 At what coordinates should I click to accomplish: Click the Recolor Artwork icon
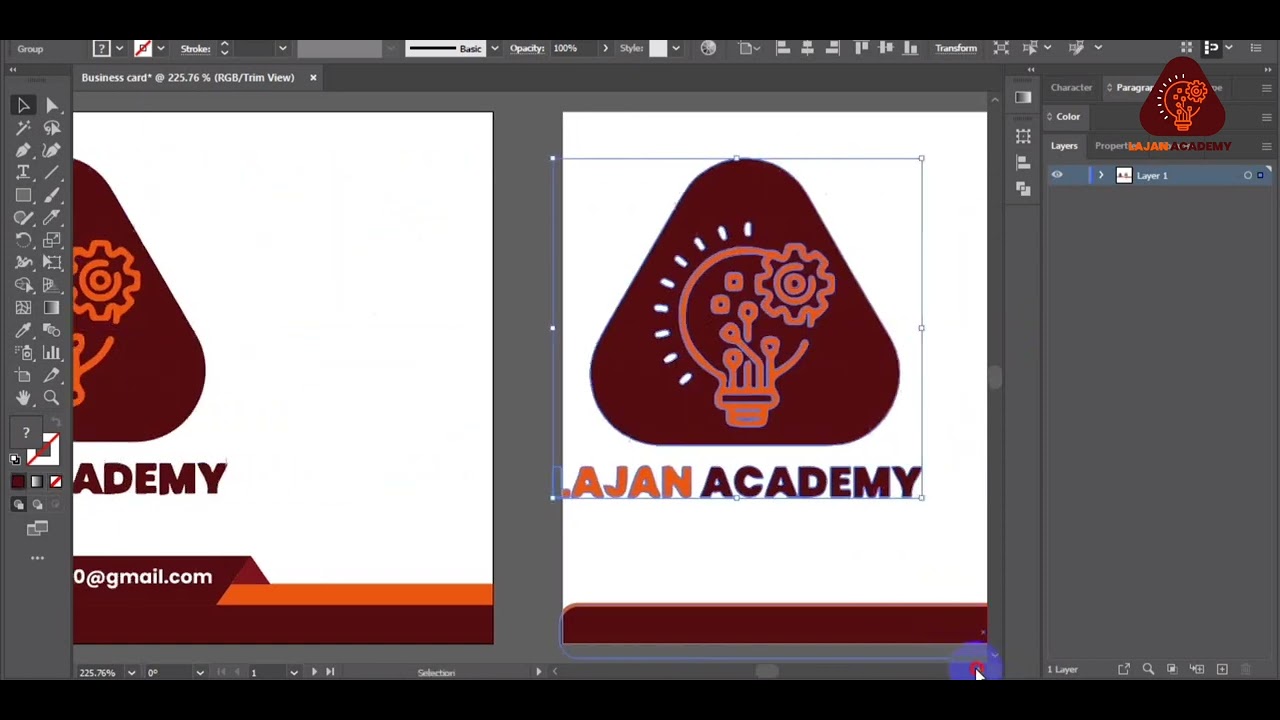708,48
